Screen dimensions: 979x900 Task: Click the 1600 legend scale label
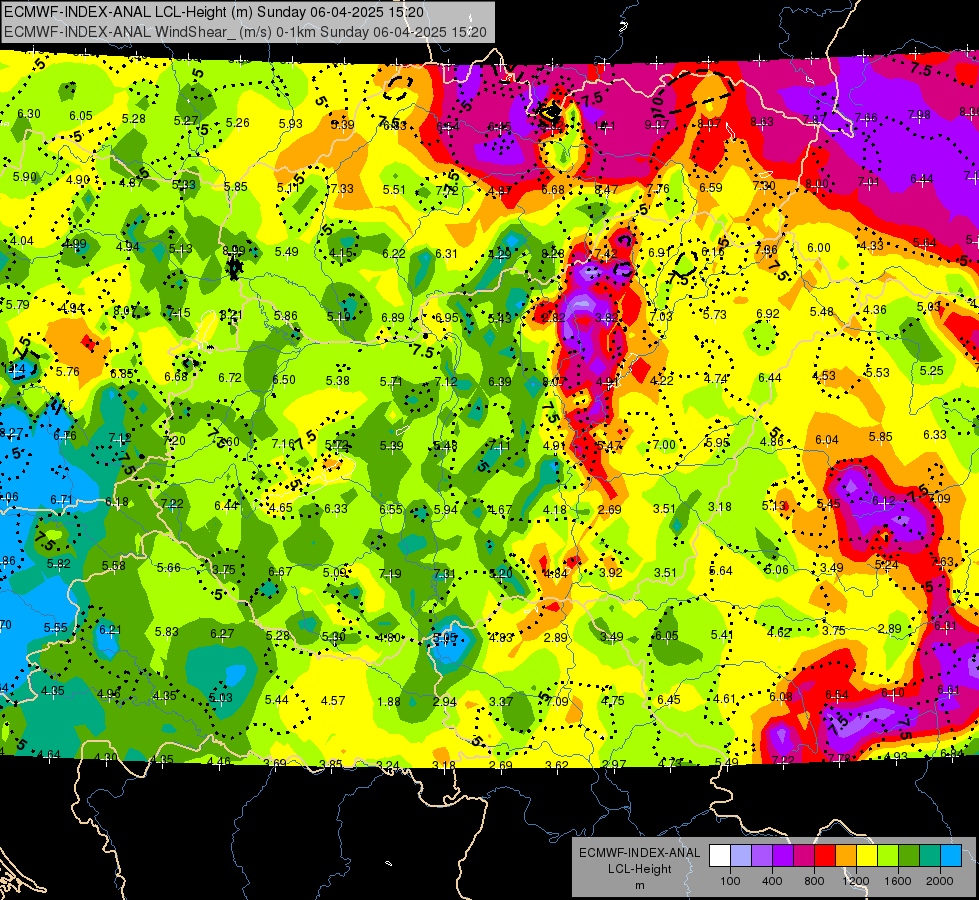click(x=898, y=881)
